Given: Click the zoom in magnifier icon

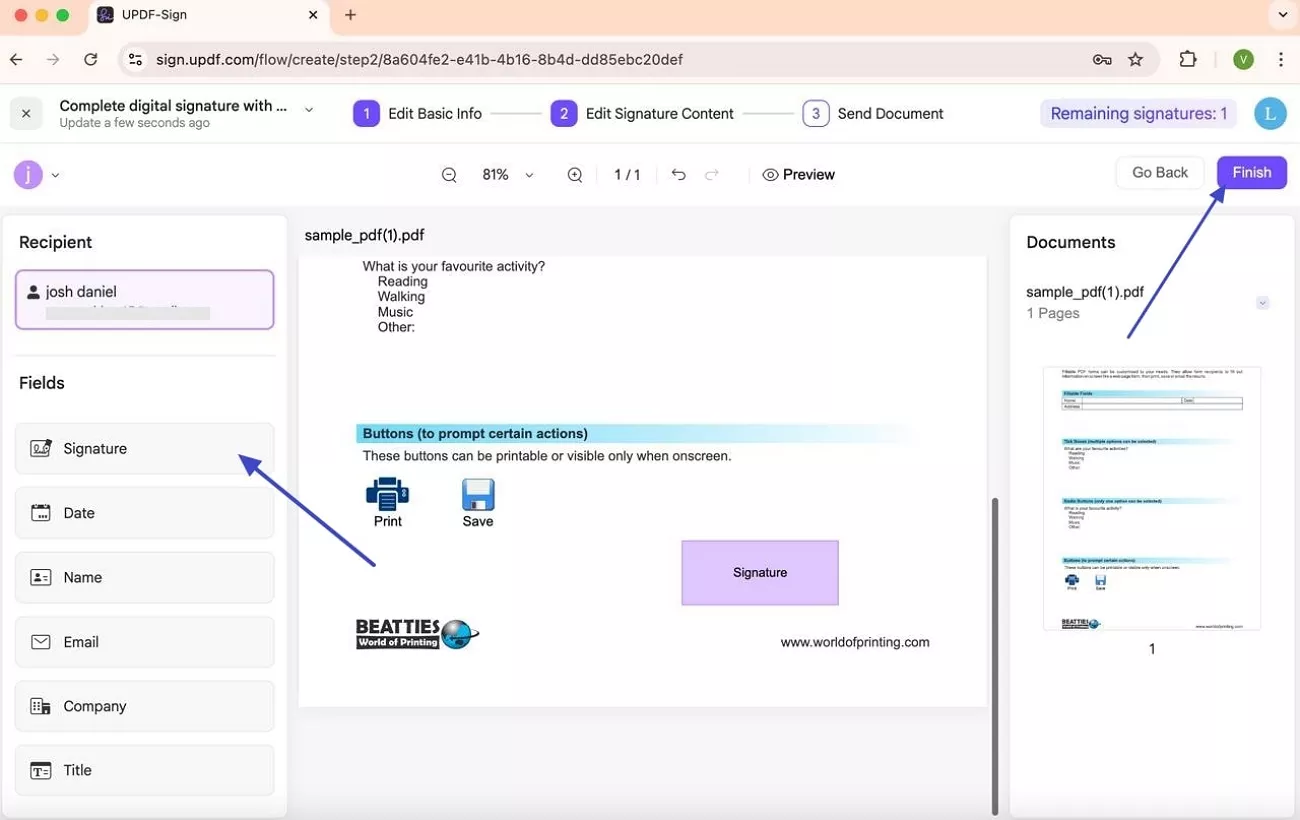Looking at the screenshot, I should (x=575, y=175).
